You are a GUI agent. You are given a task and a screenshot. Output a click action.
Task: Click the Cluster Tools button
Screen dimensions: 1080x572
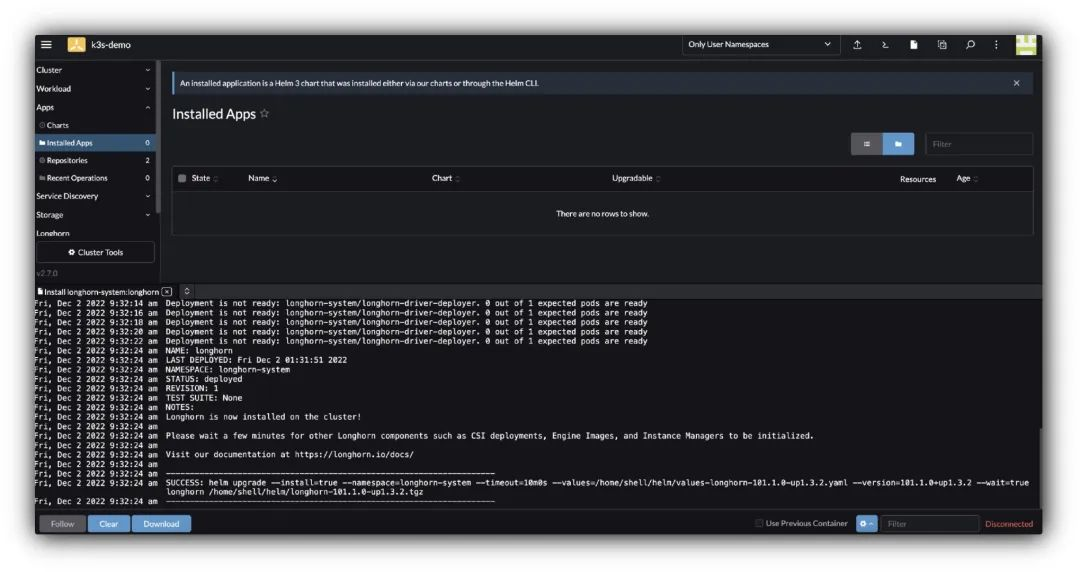[x=95, y=252]
